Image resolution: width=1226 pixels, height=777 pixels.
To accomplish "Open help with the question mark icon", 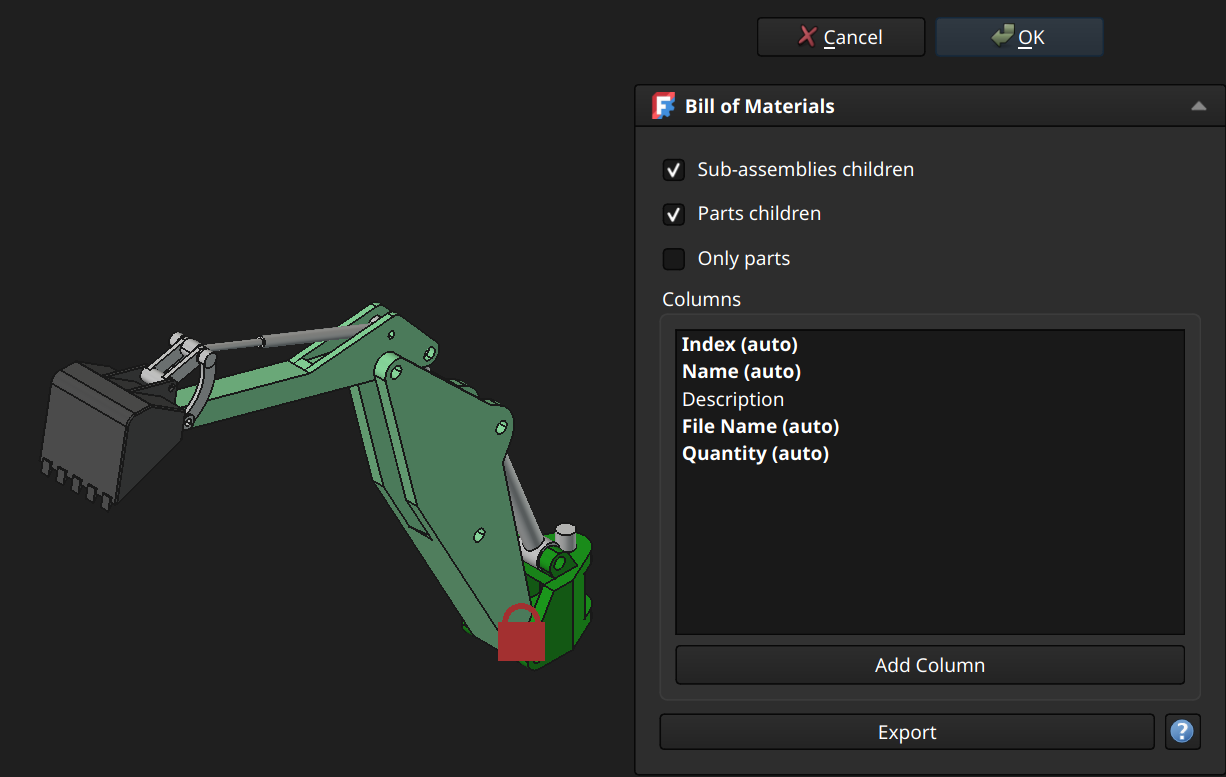I will 1182,732.
